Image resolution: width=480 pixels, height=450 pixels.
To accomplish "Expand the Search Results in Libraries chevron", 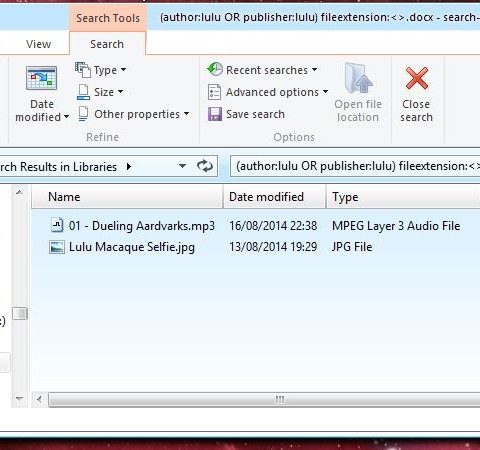I will [x=129, y=166].
